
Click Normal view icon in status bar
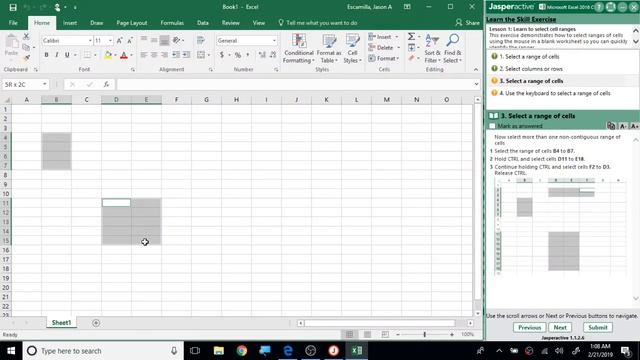tap(349, 335)
